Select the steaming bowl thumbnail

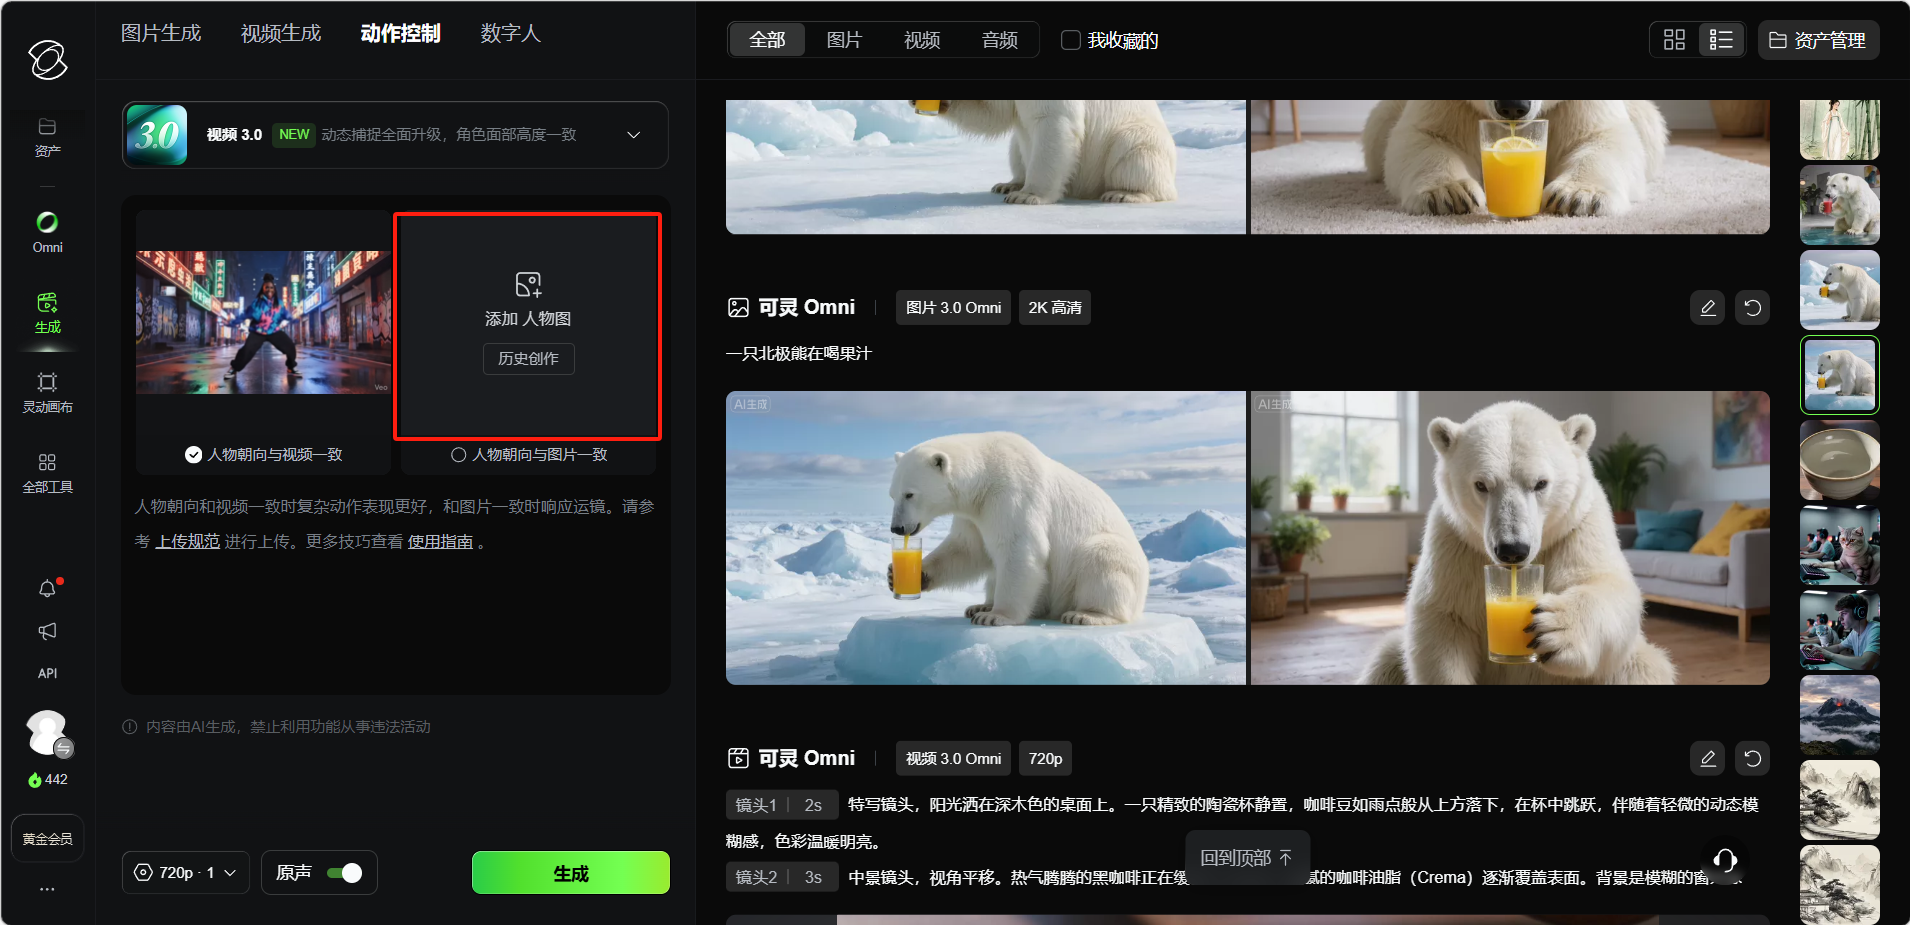1839,460
